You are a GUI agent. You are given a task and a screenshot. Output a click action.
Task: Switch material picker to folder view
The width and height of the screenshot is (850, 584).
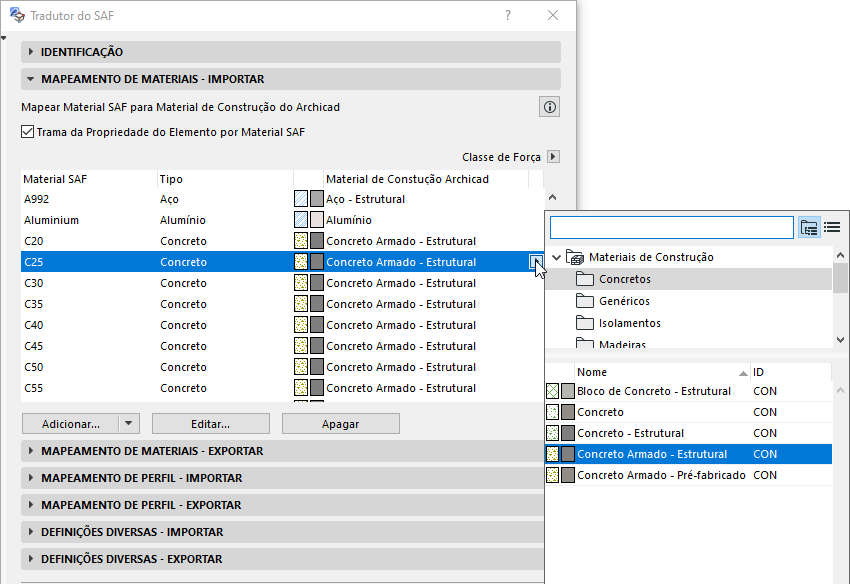(809, 227)
